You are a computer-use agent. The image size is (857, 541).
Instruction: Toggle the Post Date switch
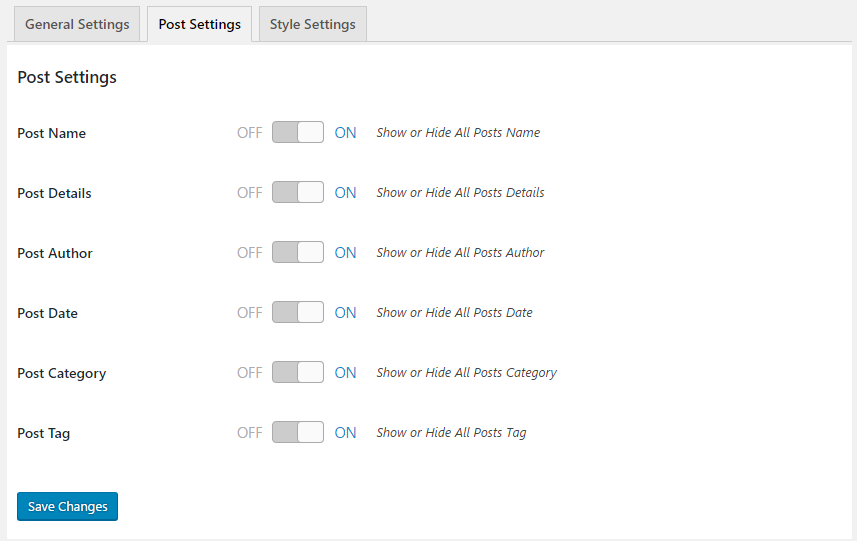pyautogui.click(x=298, y=312)
